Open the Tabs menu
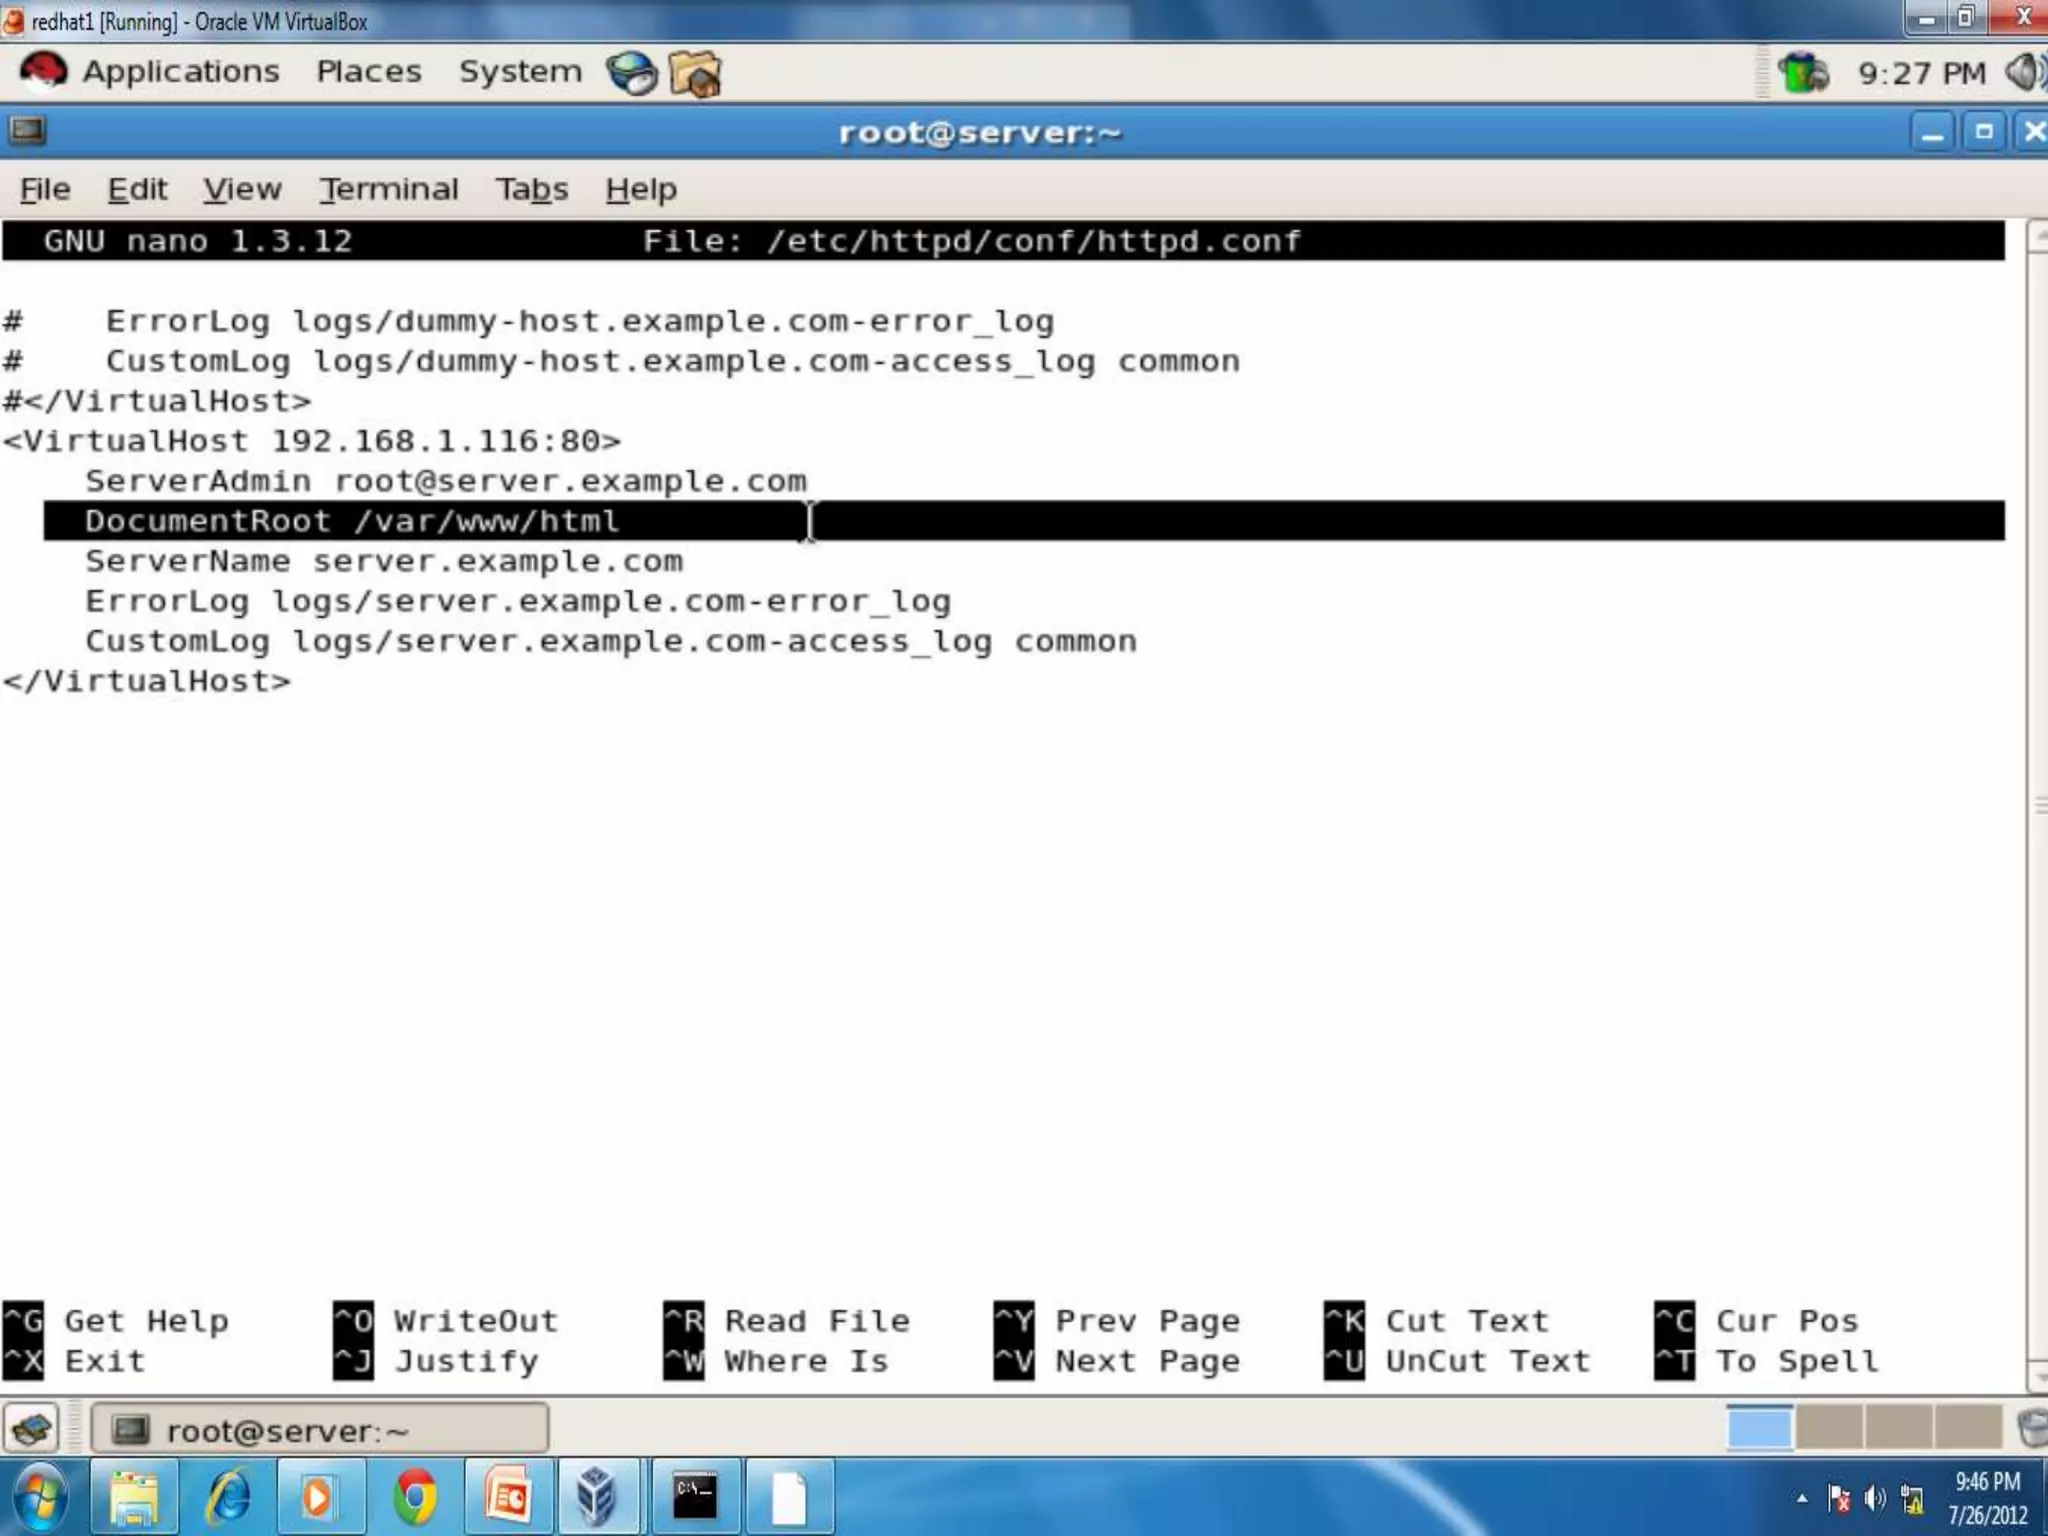Image resolution: width=2048 pixels, height=1536 pixels. 531,189
